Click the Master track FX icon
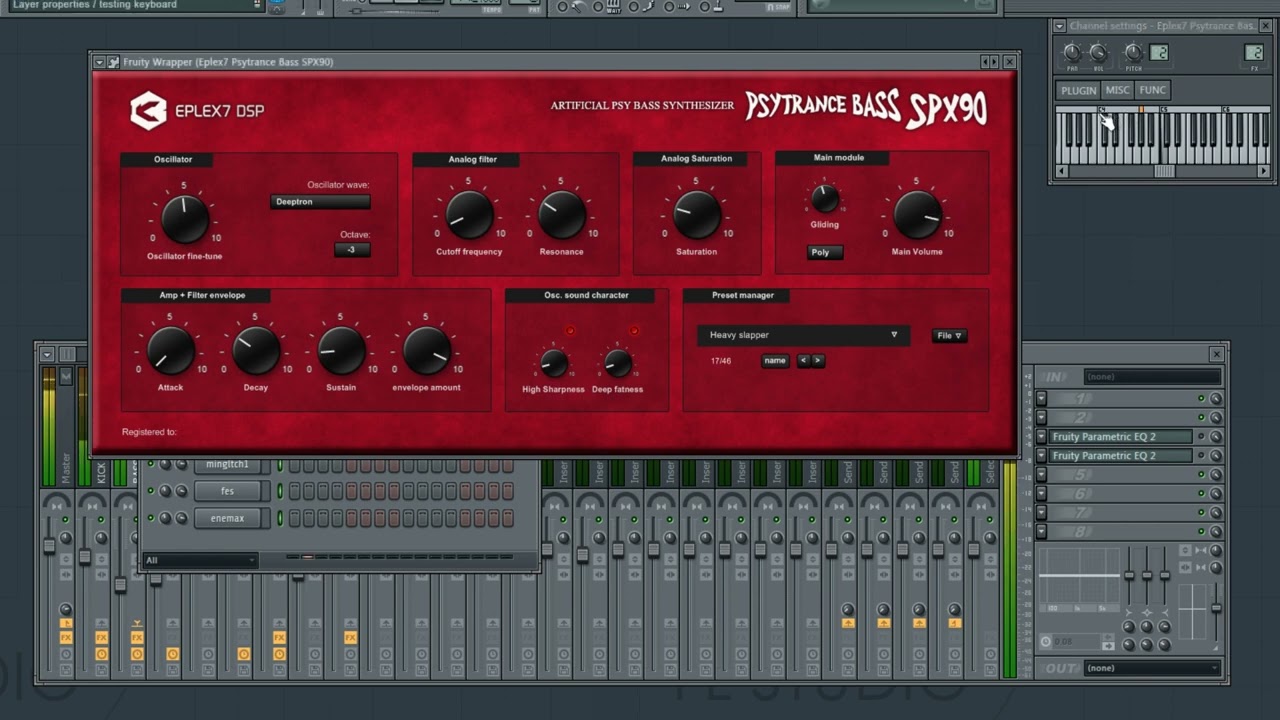Image resolution: width=1280 pixels, height=720 pixels. 66,637
